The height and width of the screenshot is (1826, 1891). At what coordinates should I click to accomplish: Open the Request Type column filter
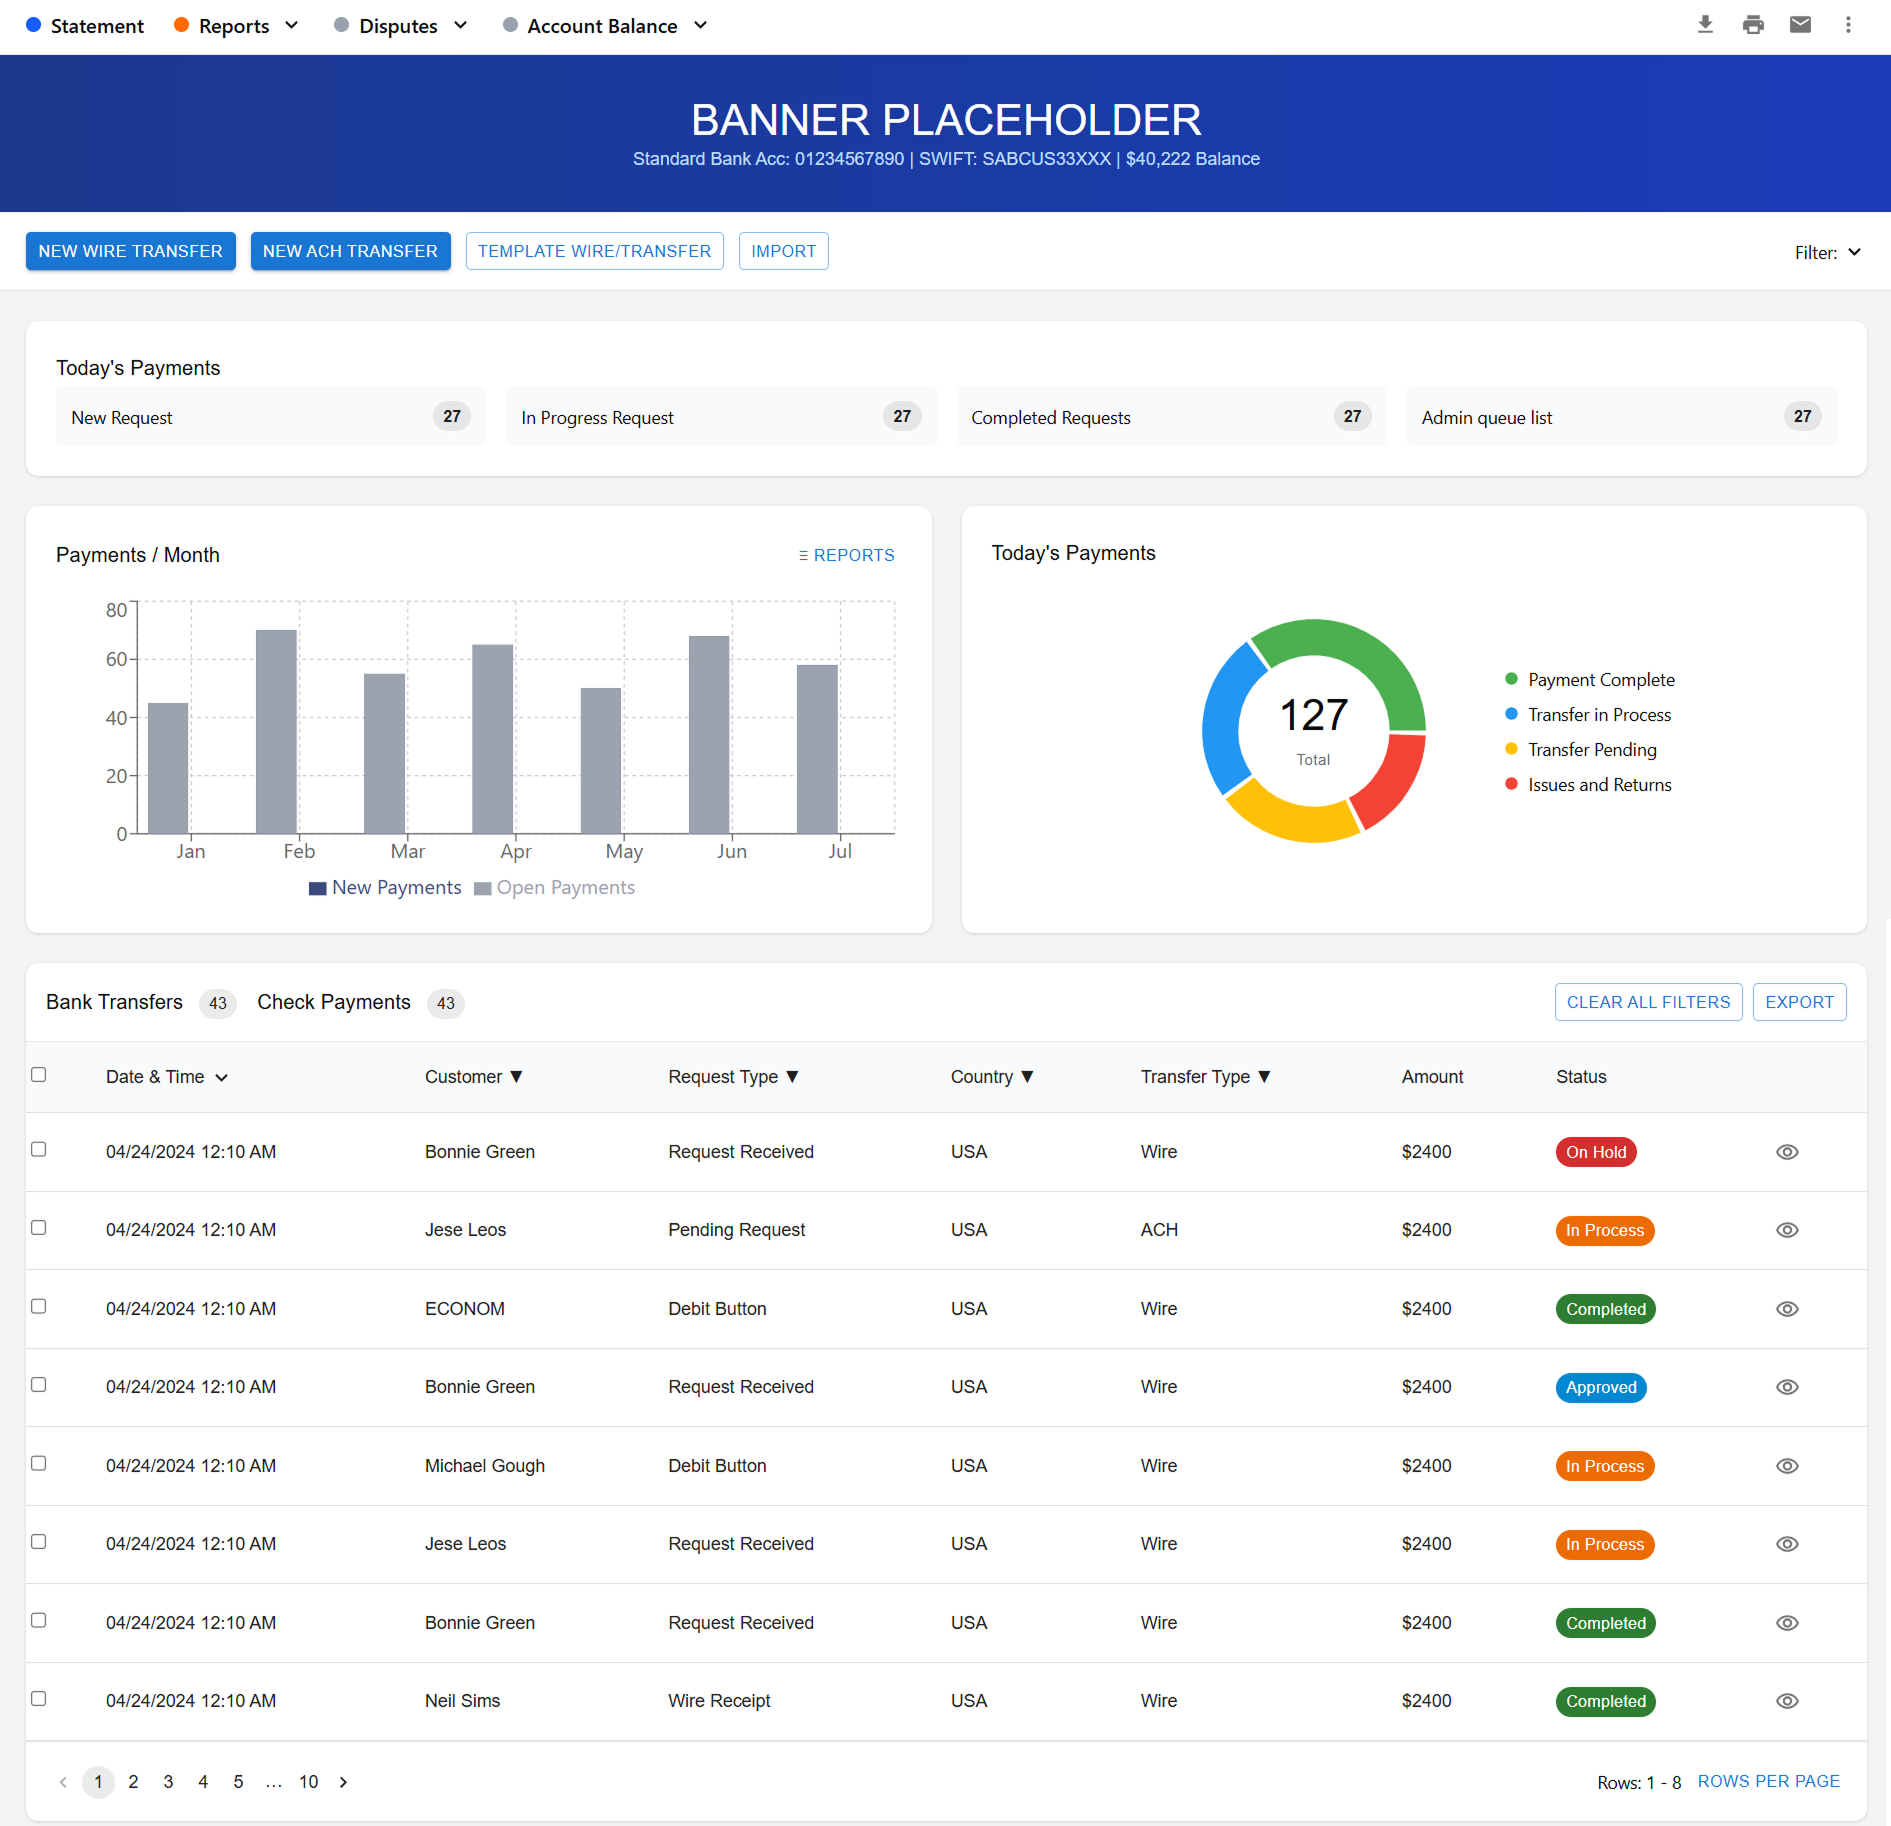[792, 1077]
